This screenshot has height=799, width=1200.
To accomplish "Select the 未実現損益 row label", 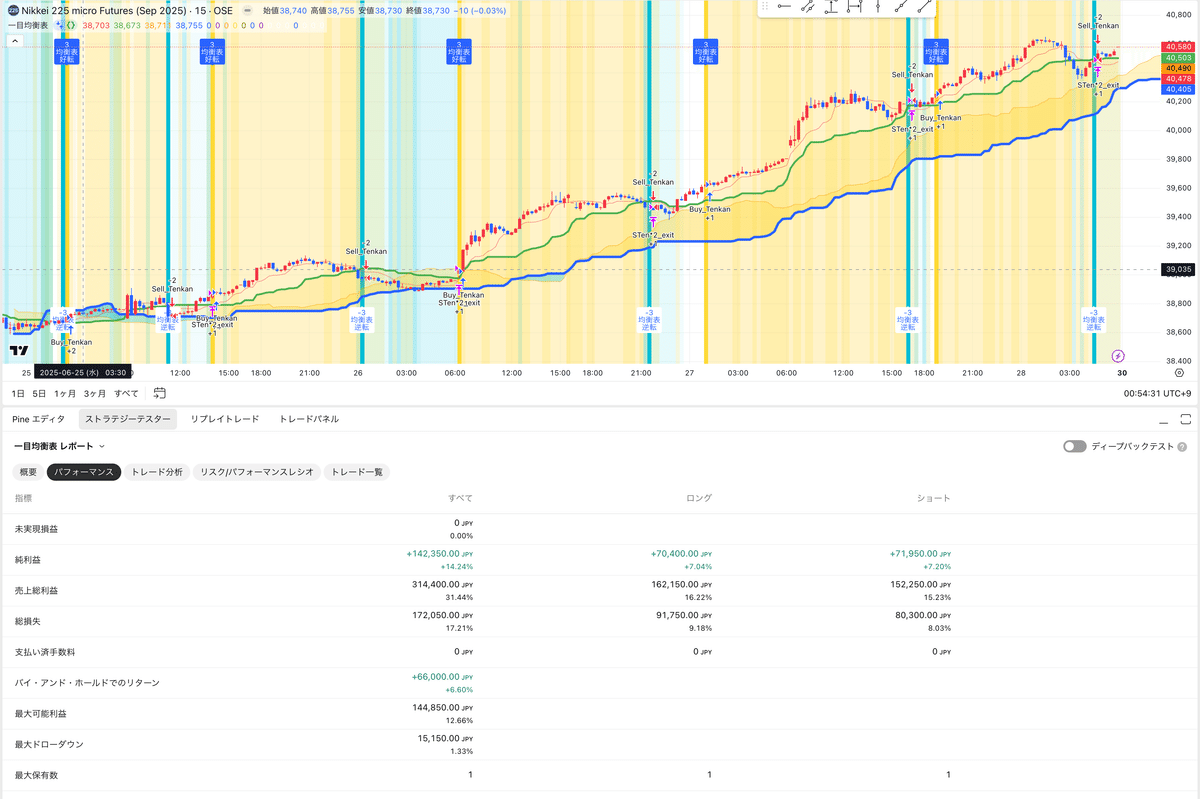I will 36,528.
